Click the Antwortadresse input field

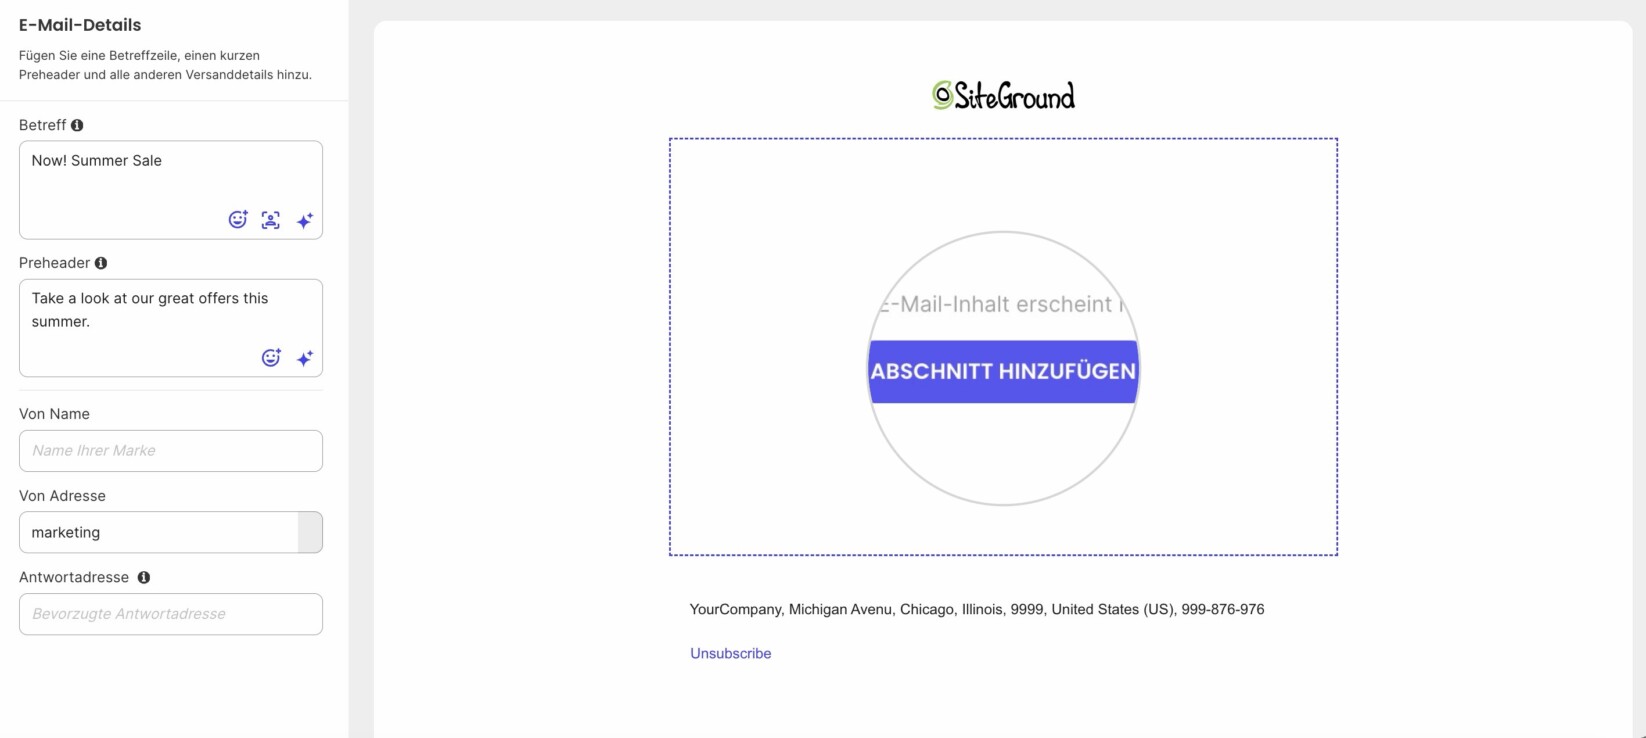(x=171, y=614)
